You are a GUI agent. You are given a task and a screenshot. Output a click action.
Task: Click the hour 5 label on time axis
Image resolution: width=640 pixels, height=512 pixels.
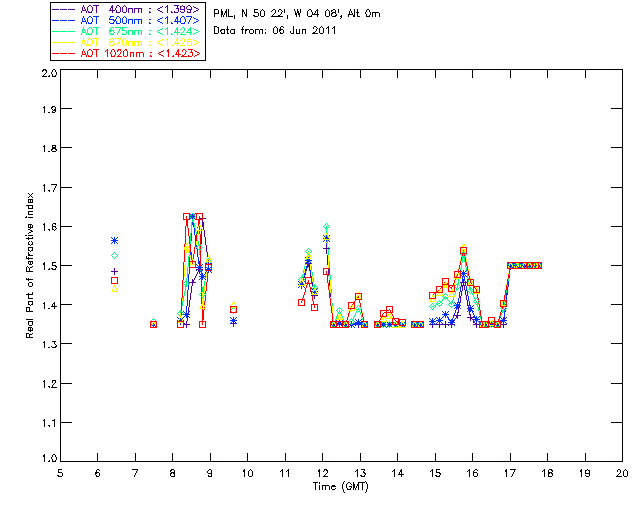(x=60, y=473)
